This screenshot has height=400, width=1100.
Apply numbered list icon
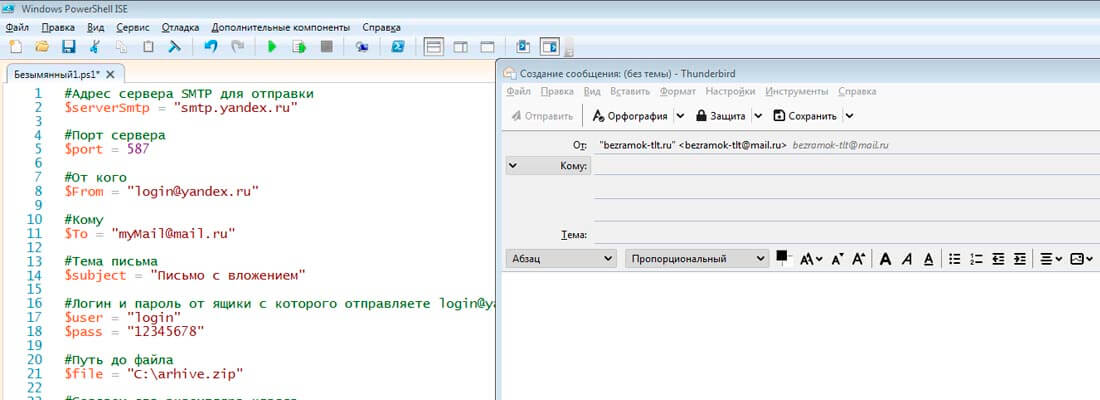(976, 259)
